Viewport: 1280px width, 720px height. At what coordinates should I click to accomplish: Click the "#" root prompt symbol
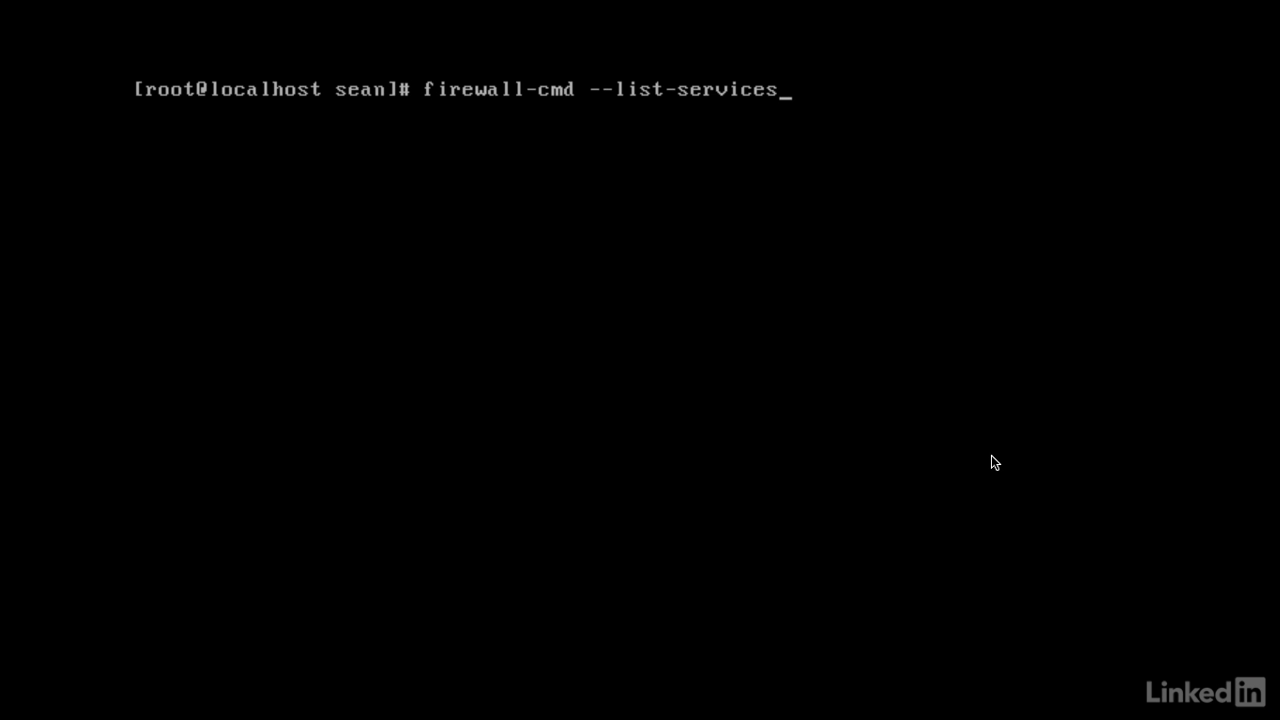(x=404, y=89)
